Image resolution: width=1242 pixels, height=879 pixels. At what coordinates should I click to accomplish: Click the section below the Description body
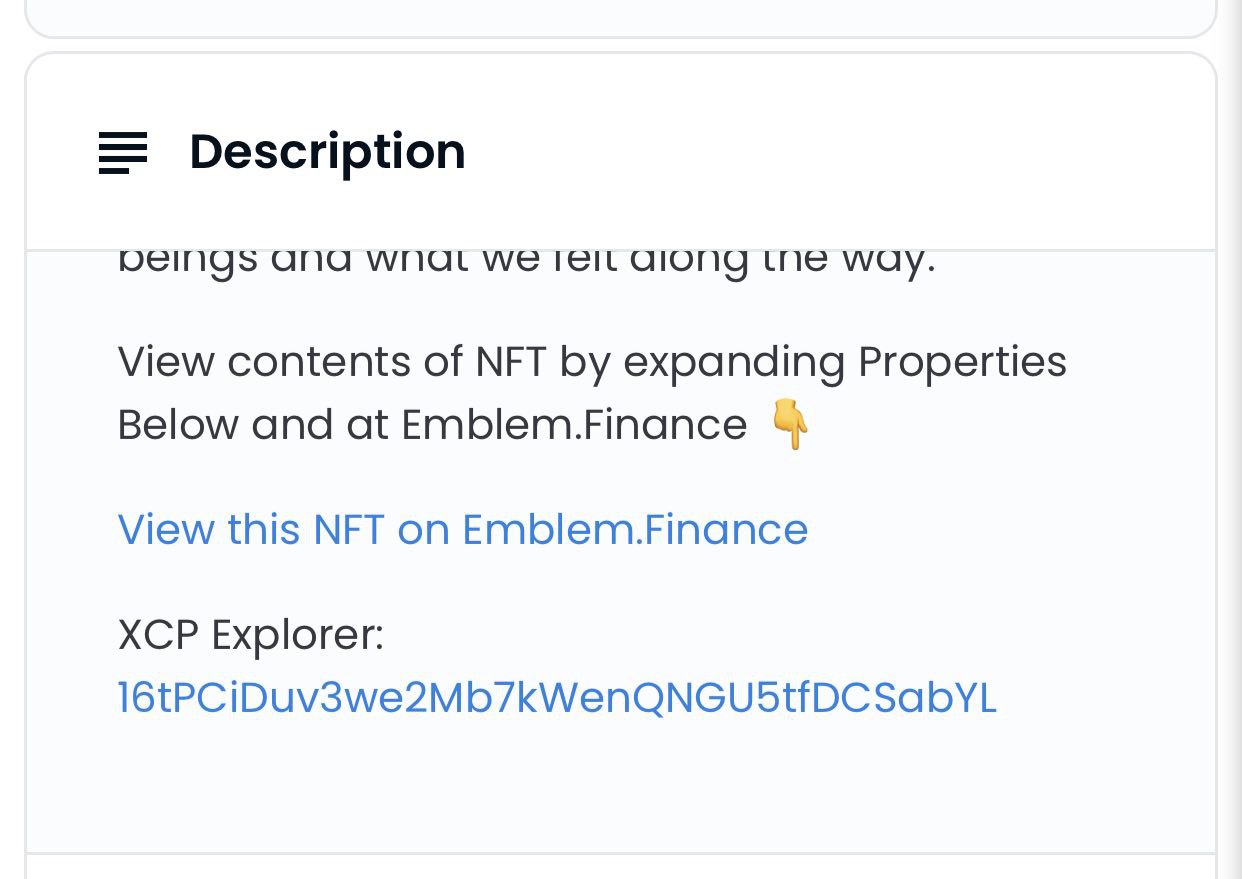tap(620, 868)
